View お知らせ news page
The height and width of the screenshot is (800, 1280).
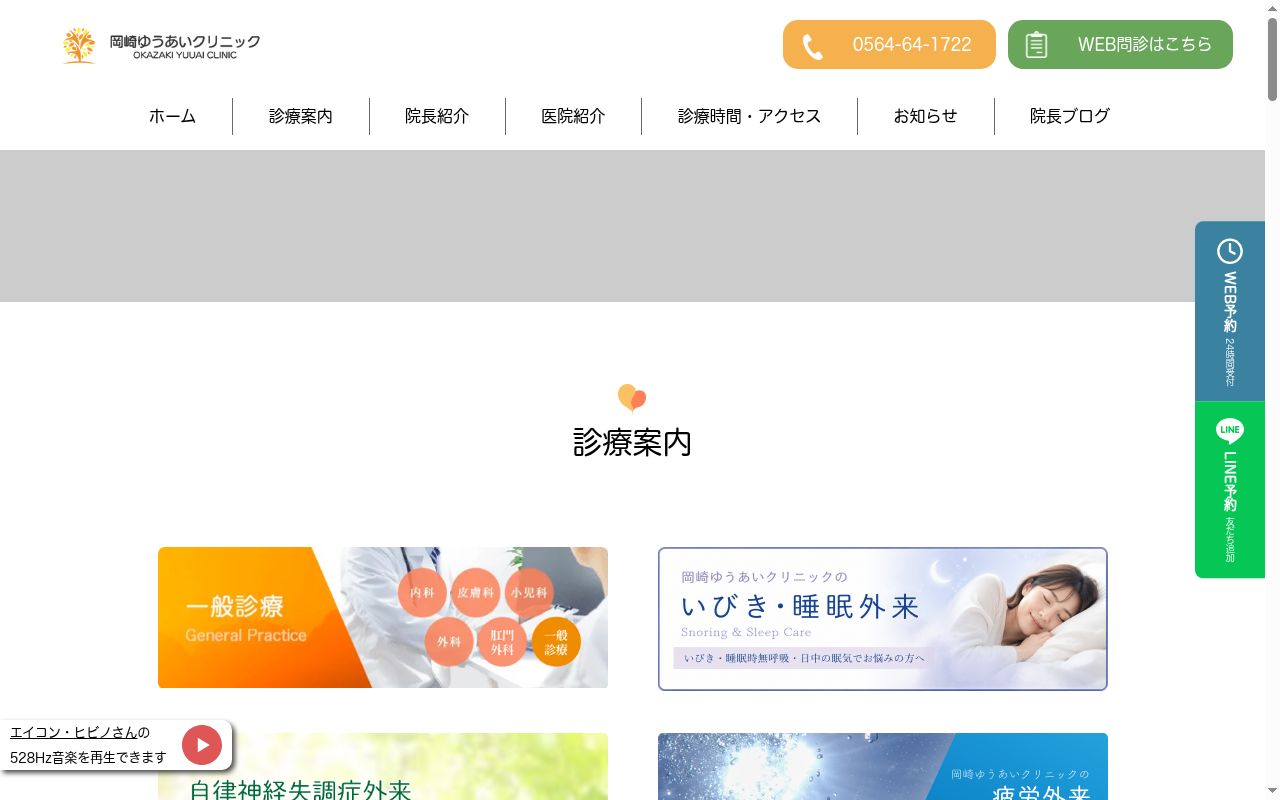coord(925,116)
